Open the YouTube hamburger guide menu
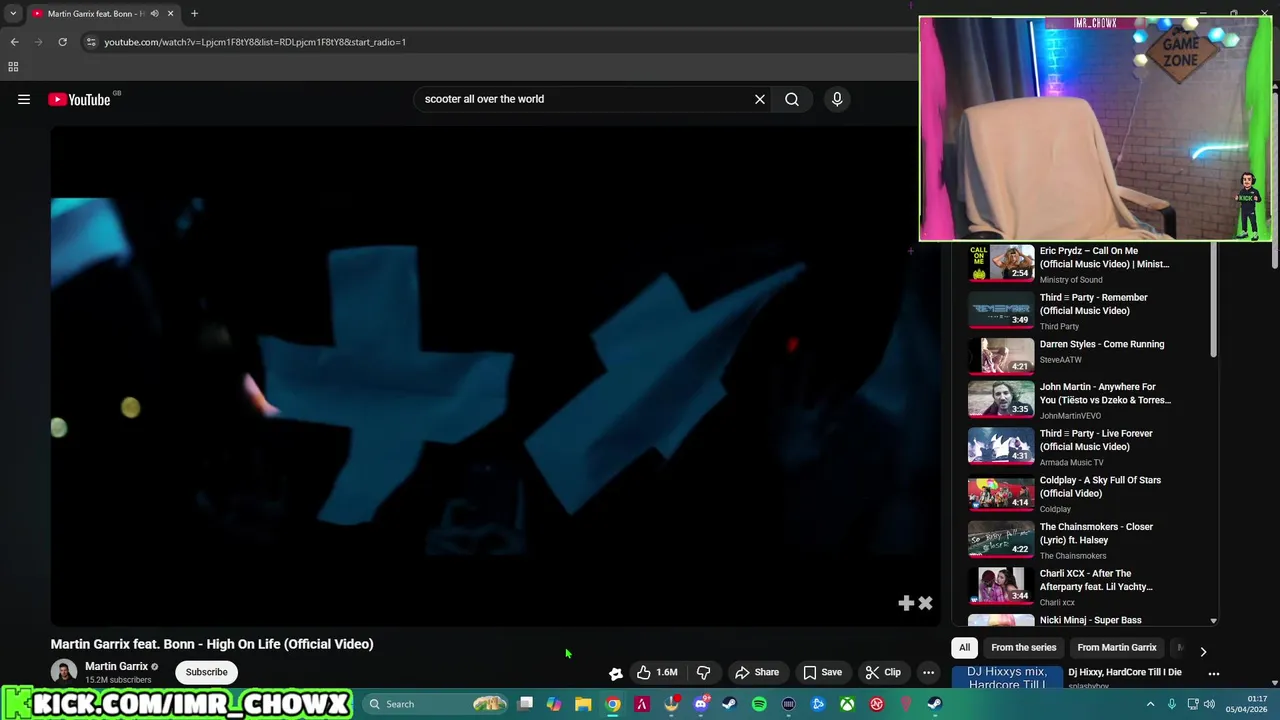Screen dimensions: 1280x720 [x=24, y=99]
